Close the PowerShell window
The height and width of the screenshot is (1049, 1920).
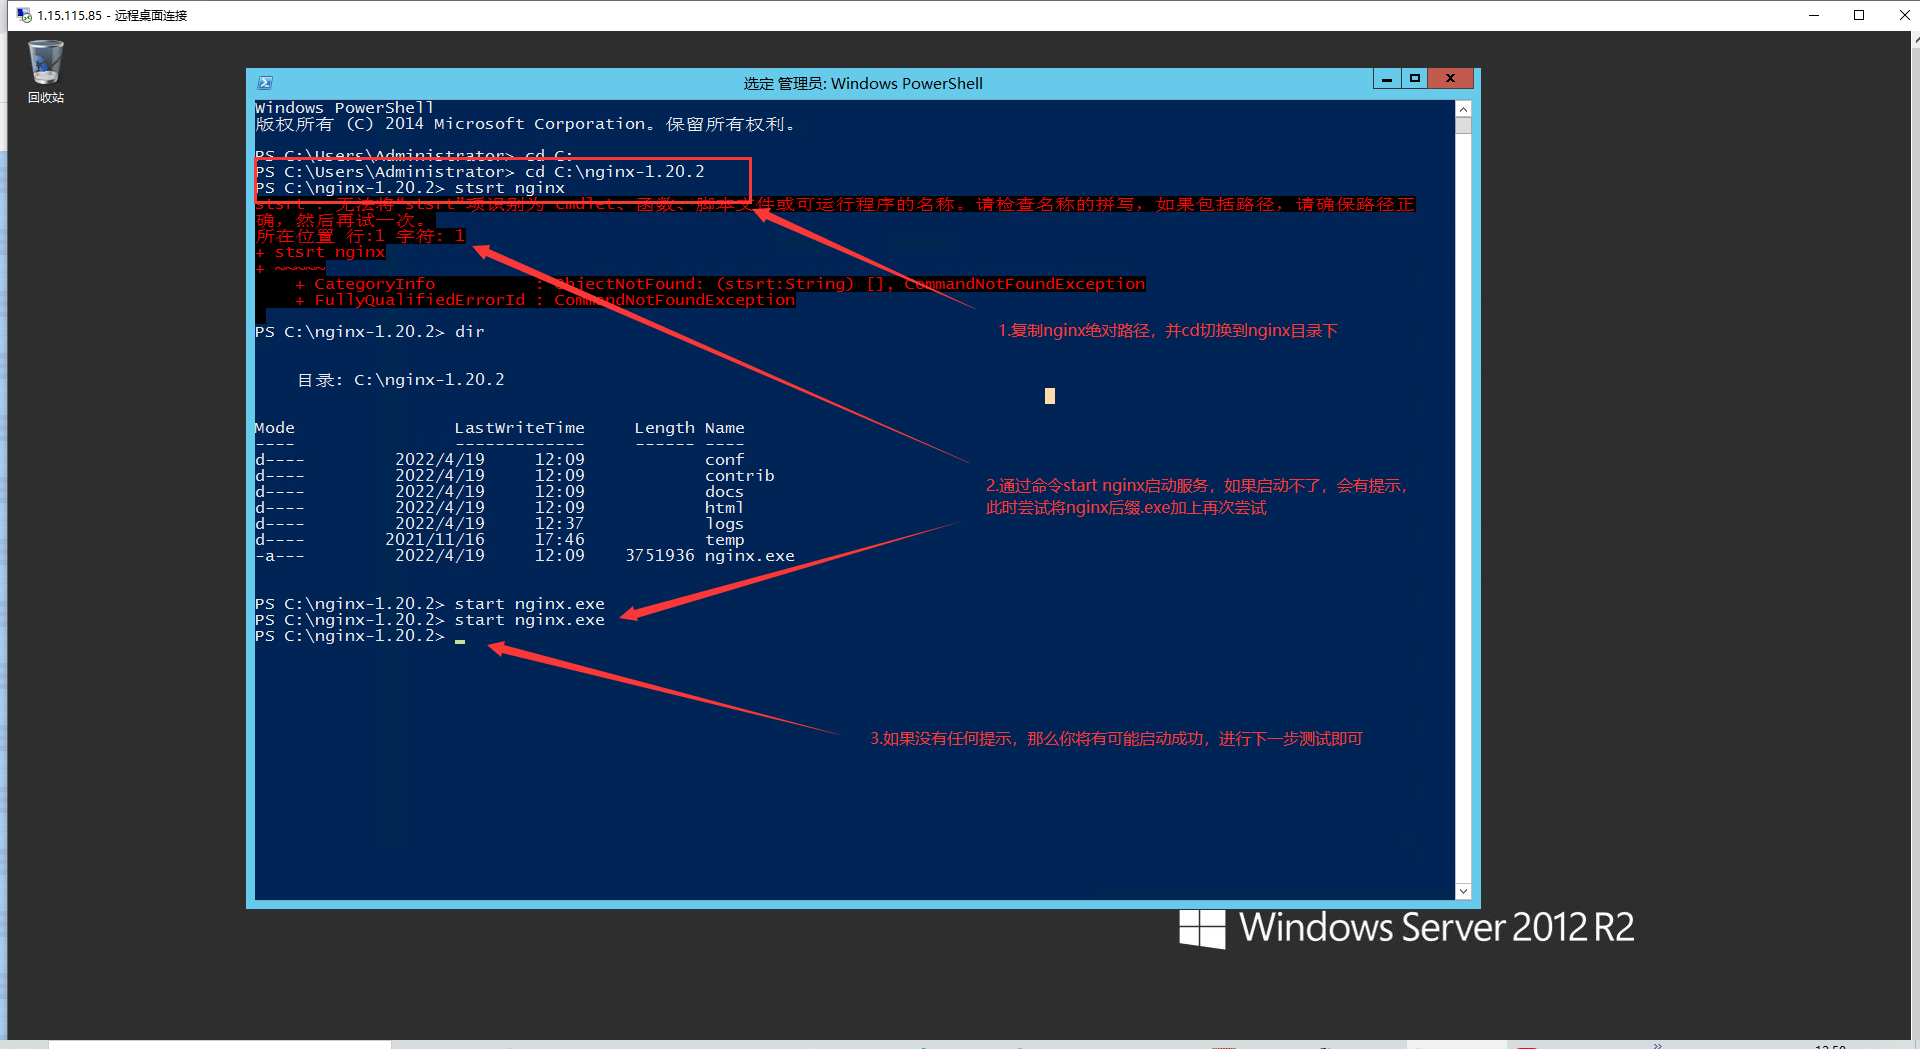1450,79
